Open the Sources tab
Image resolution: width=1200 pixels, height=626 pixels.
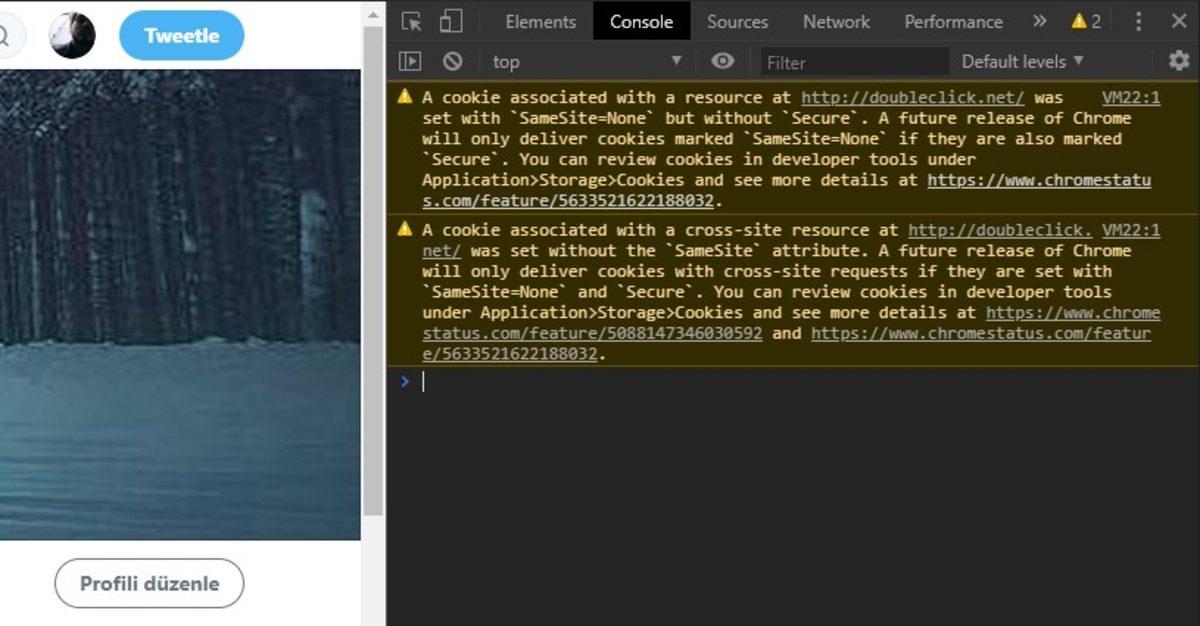coord(737,21)
